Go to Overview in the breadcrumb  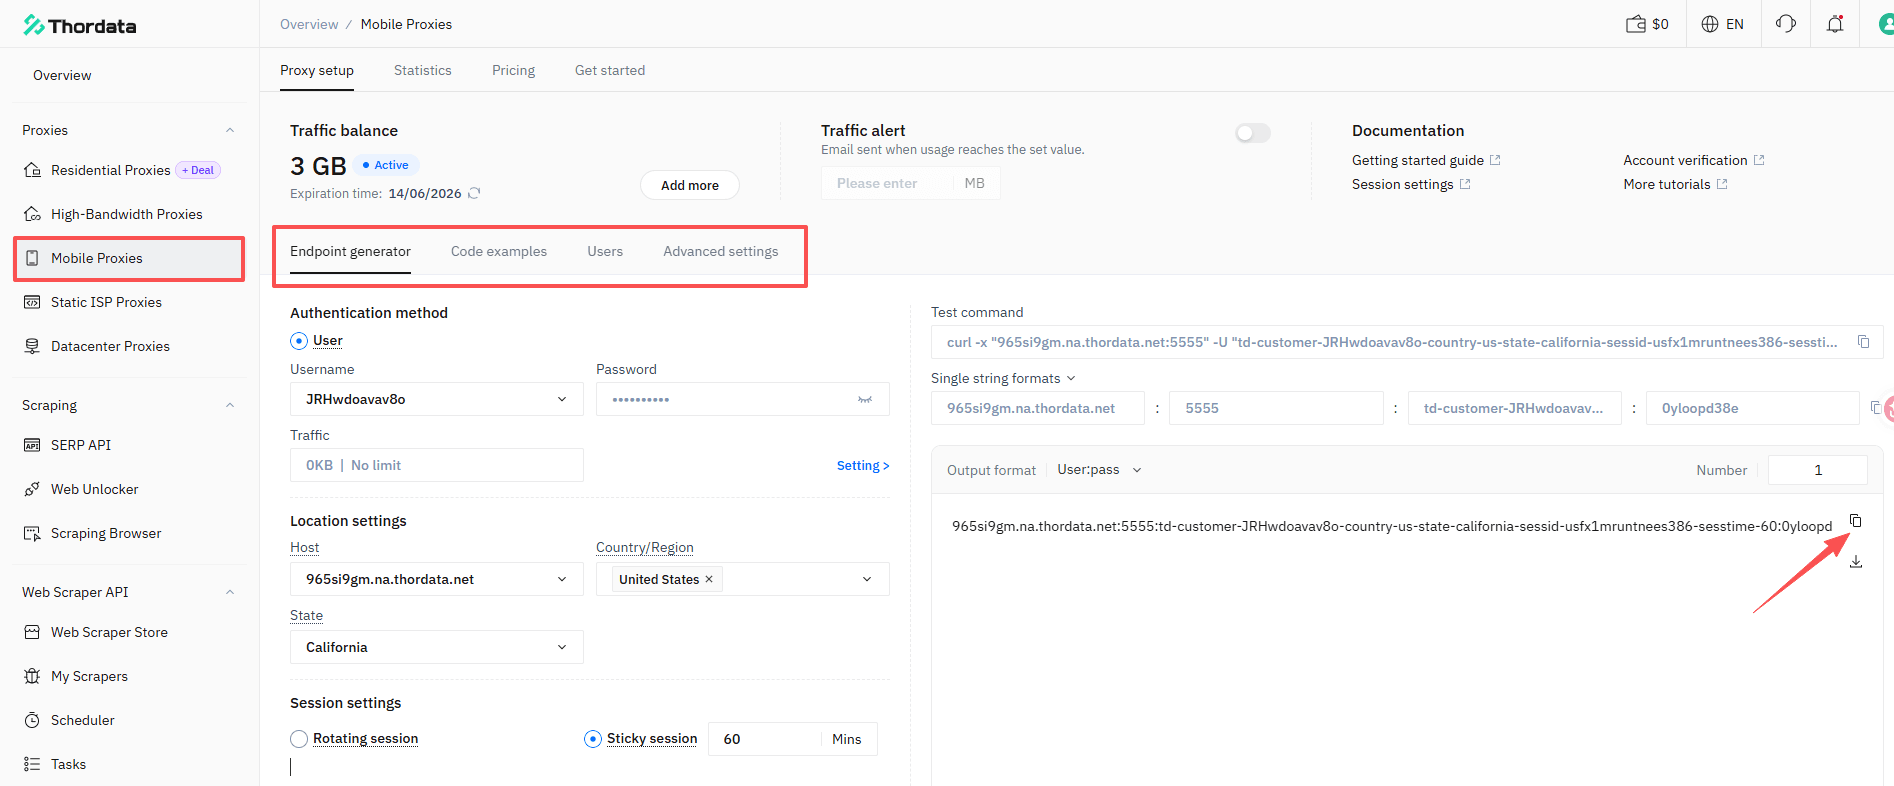tap(309, 24)
